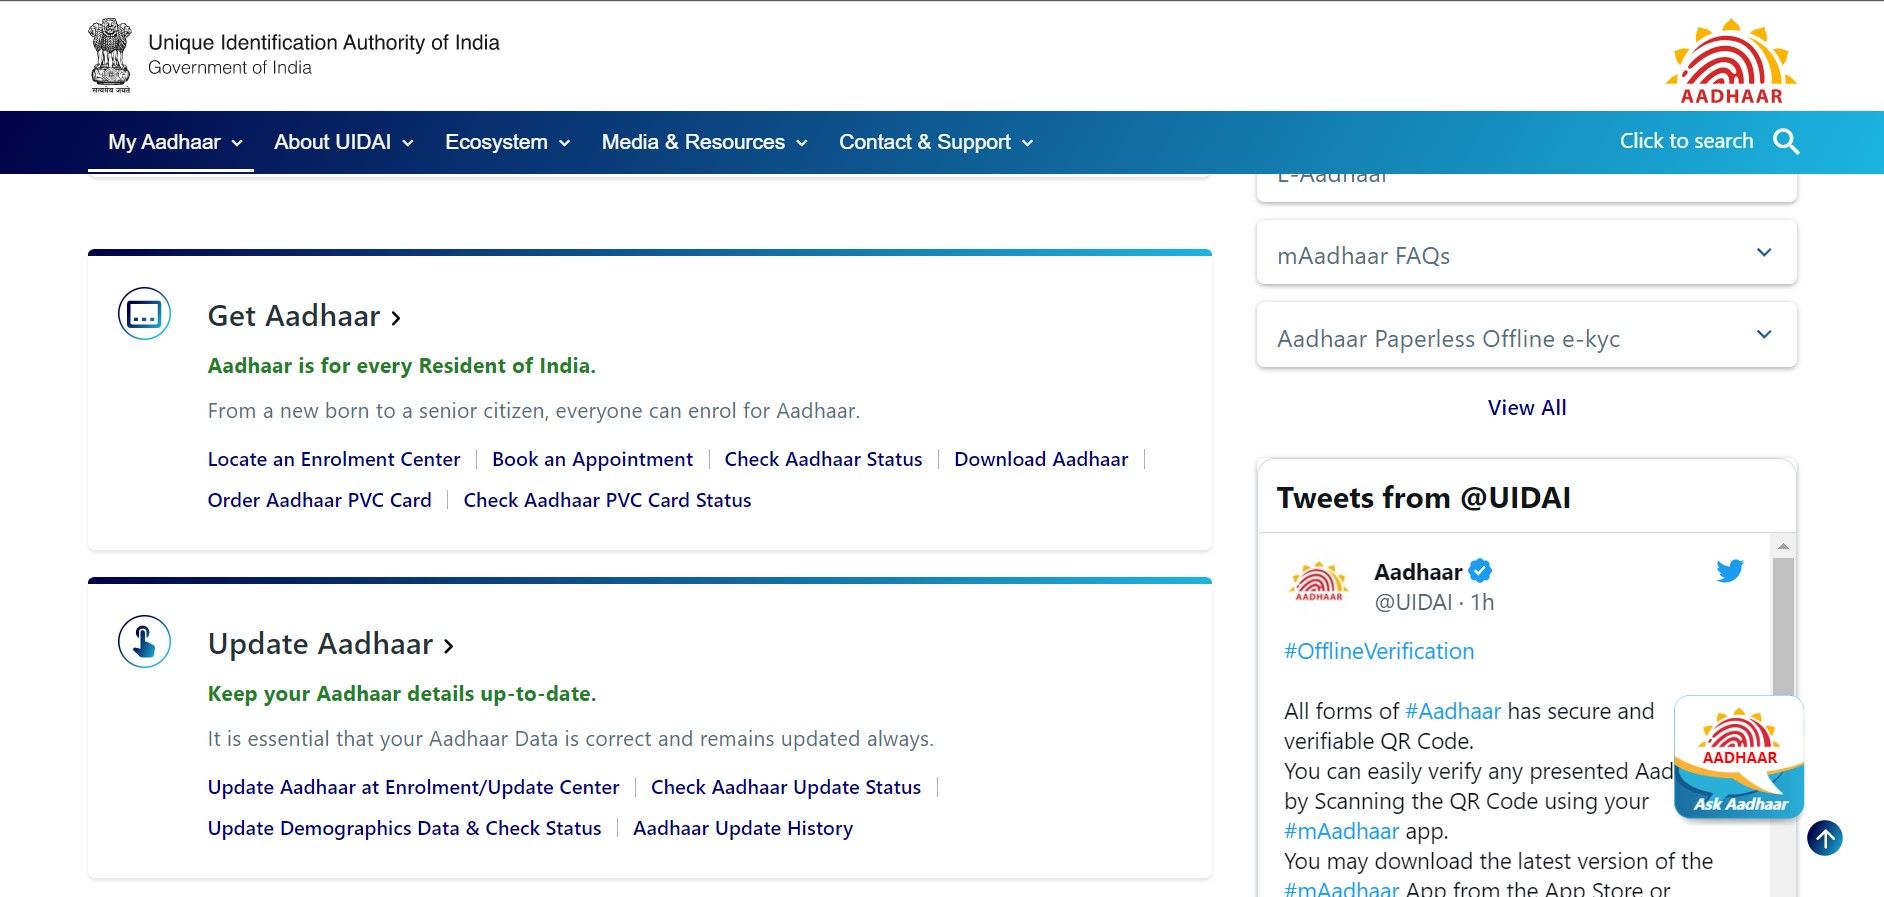Open the Media & Resources menu
This screenshot has height=897, width=1884.
[704, 142]
